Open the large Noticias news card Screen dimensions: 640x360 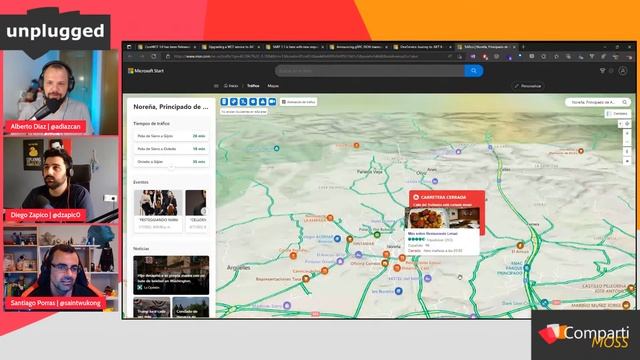(x=171, y=275)
